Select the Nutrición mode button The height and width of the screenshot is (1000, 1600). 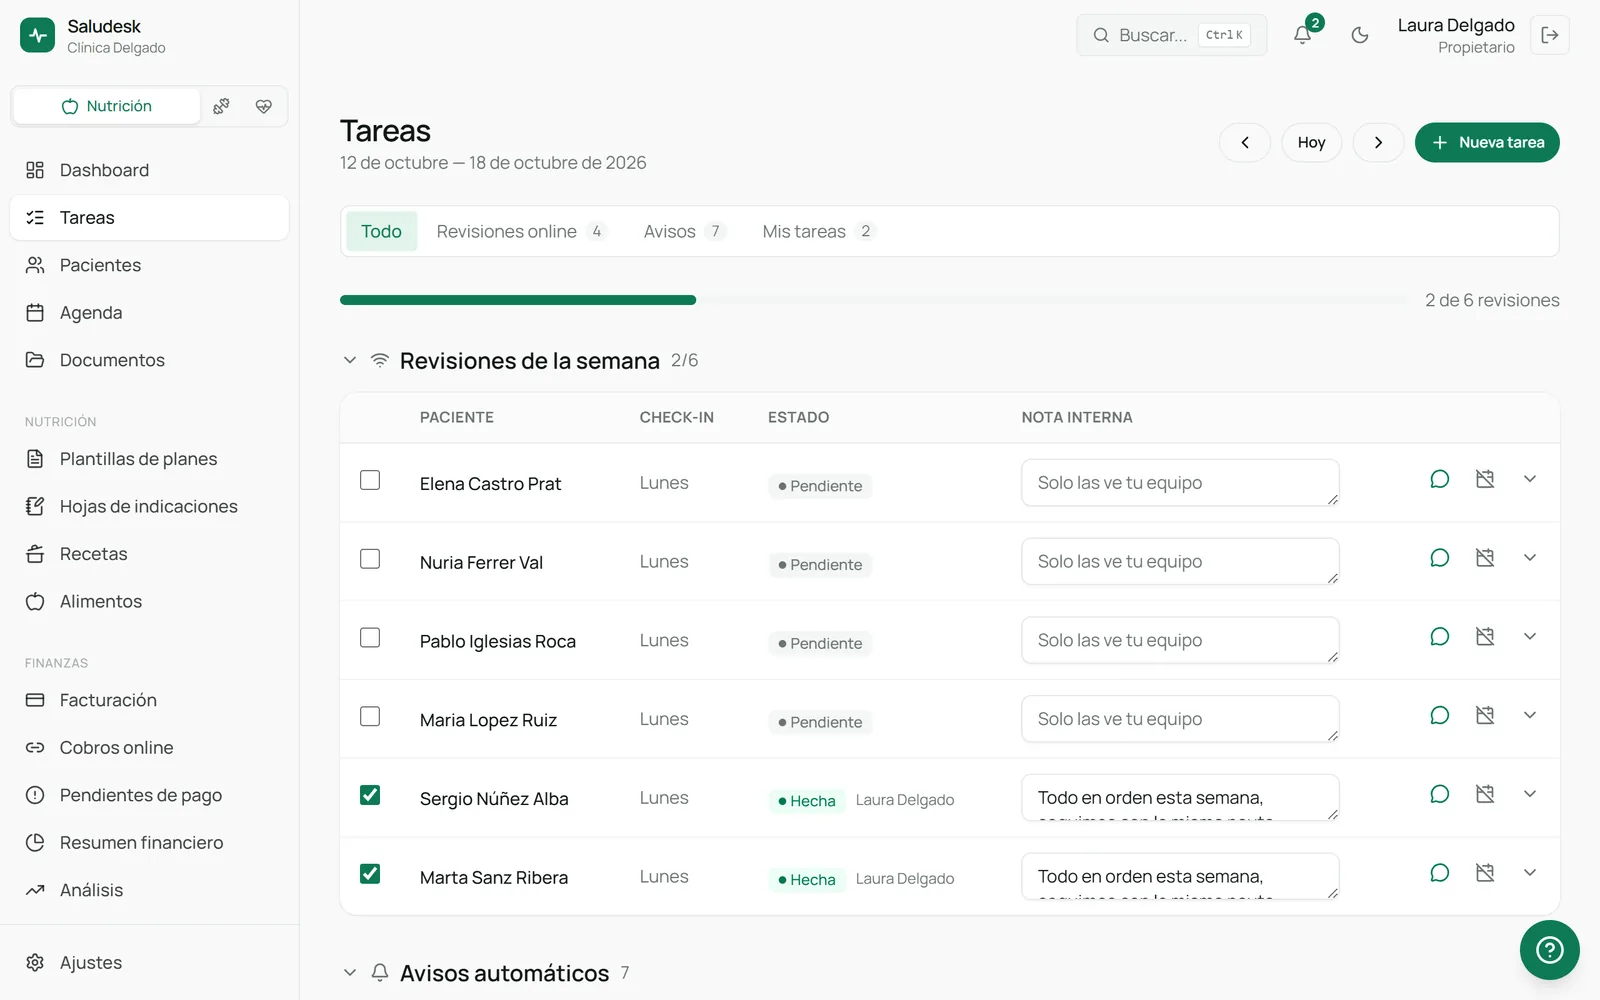[107, 106]
